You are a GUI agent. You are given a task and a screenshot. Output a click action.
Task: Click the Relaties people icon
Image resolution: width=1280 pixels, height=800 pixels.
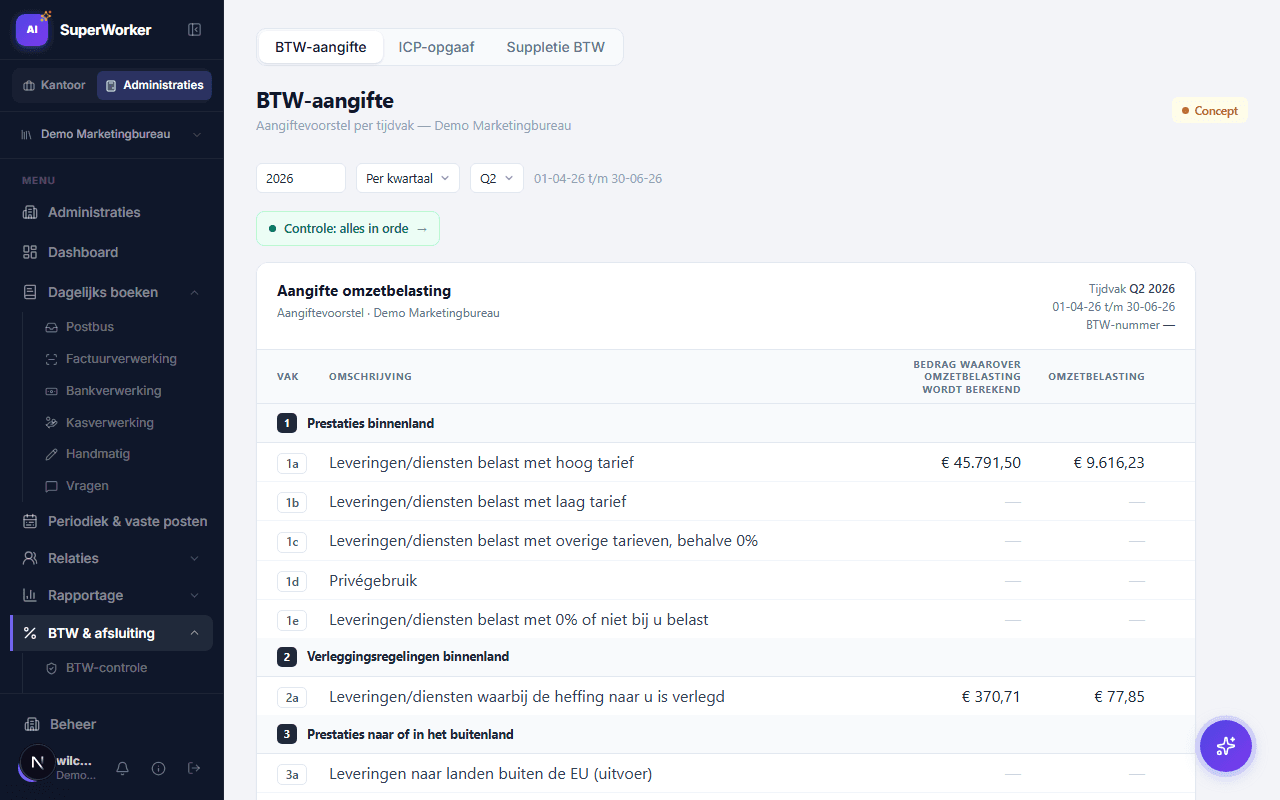(x=30, y=558)
